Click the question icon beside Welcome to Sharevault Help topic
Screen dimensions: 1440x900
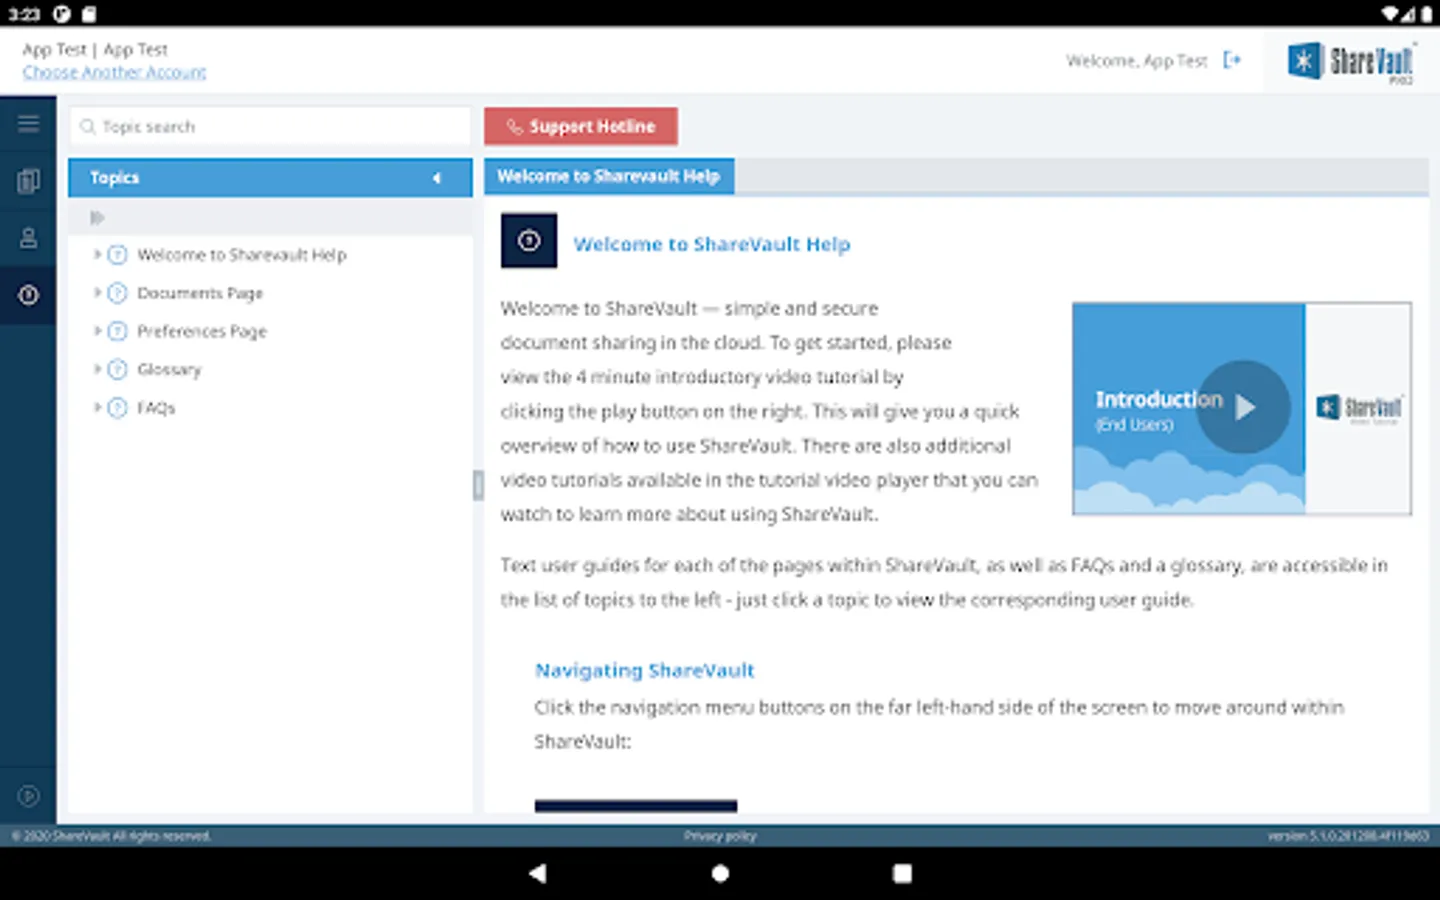click(117, 255)
